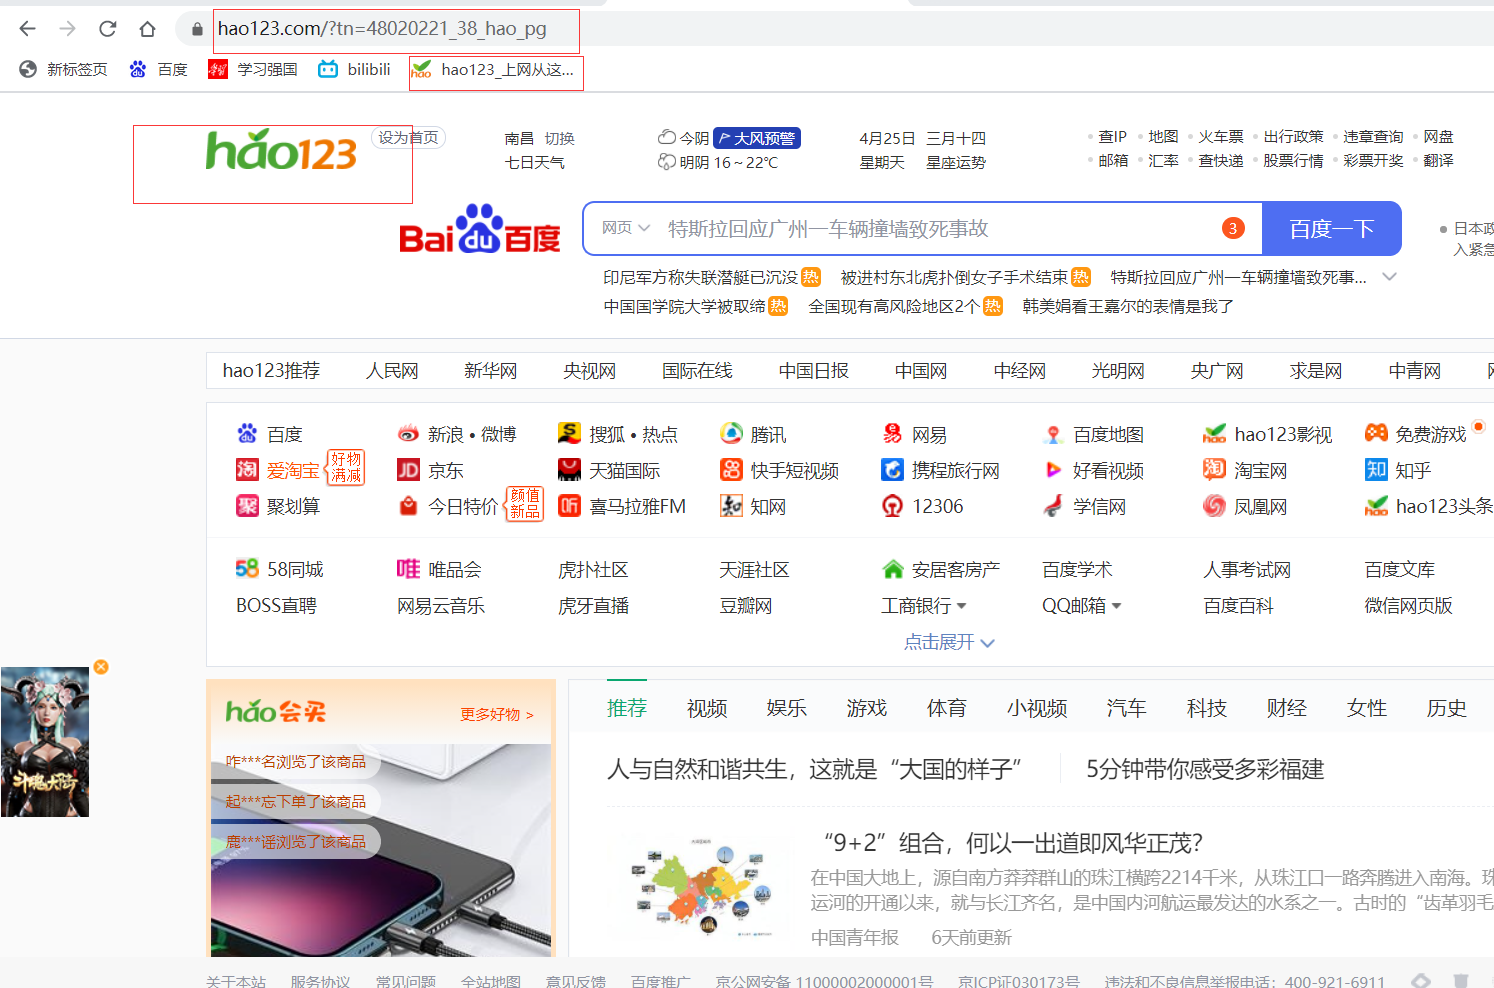Viewport: 1494px width, 988px height.
Task: Open 喜马拉雅FM
Action: (622, 506)
